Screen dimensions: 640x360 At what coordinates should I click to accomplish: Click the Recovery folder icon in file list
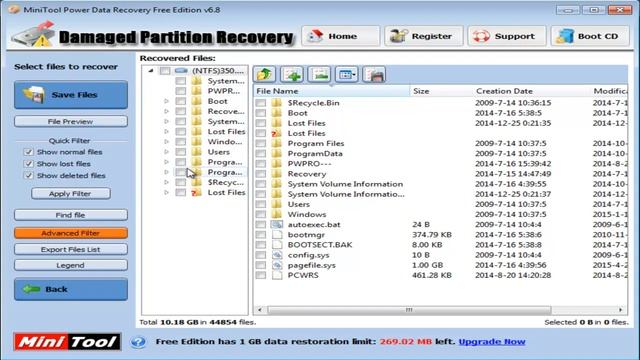point(277,174)
